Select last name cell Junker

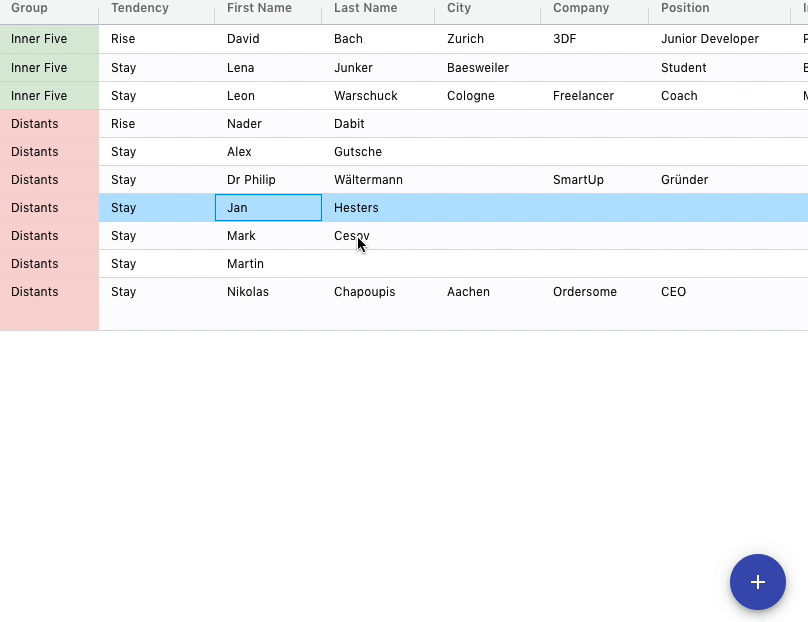tap(378, 68)
